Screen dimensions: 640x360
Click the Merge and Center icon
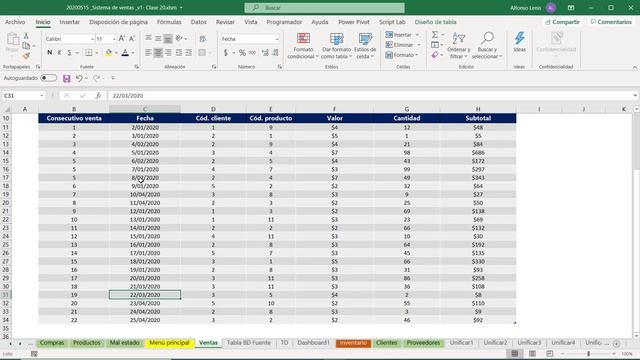pyautogui.click(x=202, y=53)
